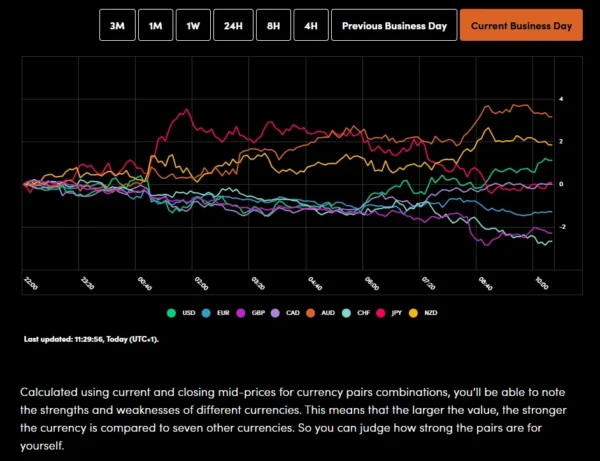Click the 22:00 x-axis time label
The image size is (600, 461).
click(29, 283)
